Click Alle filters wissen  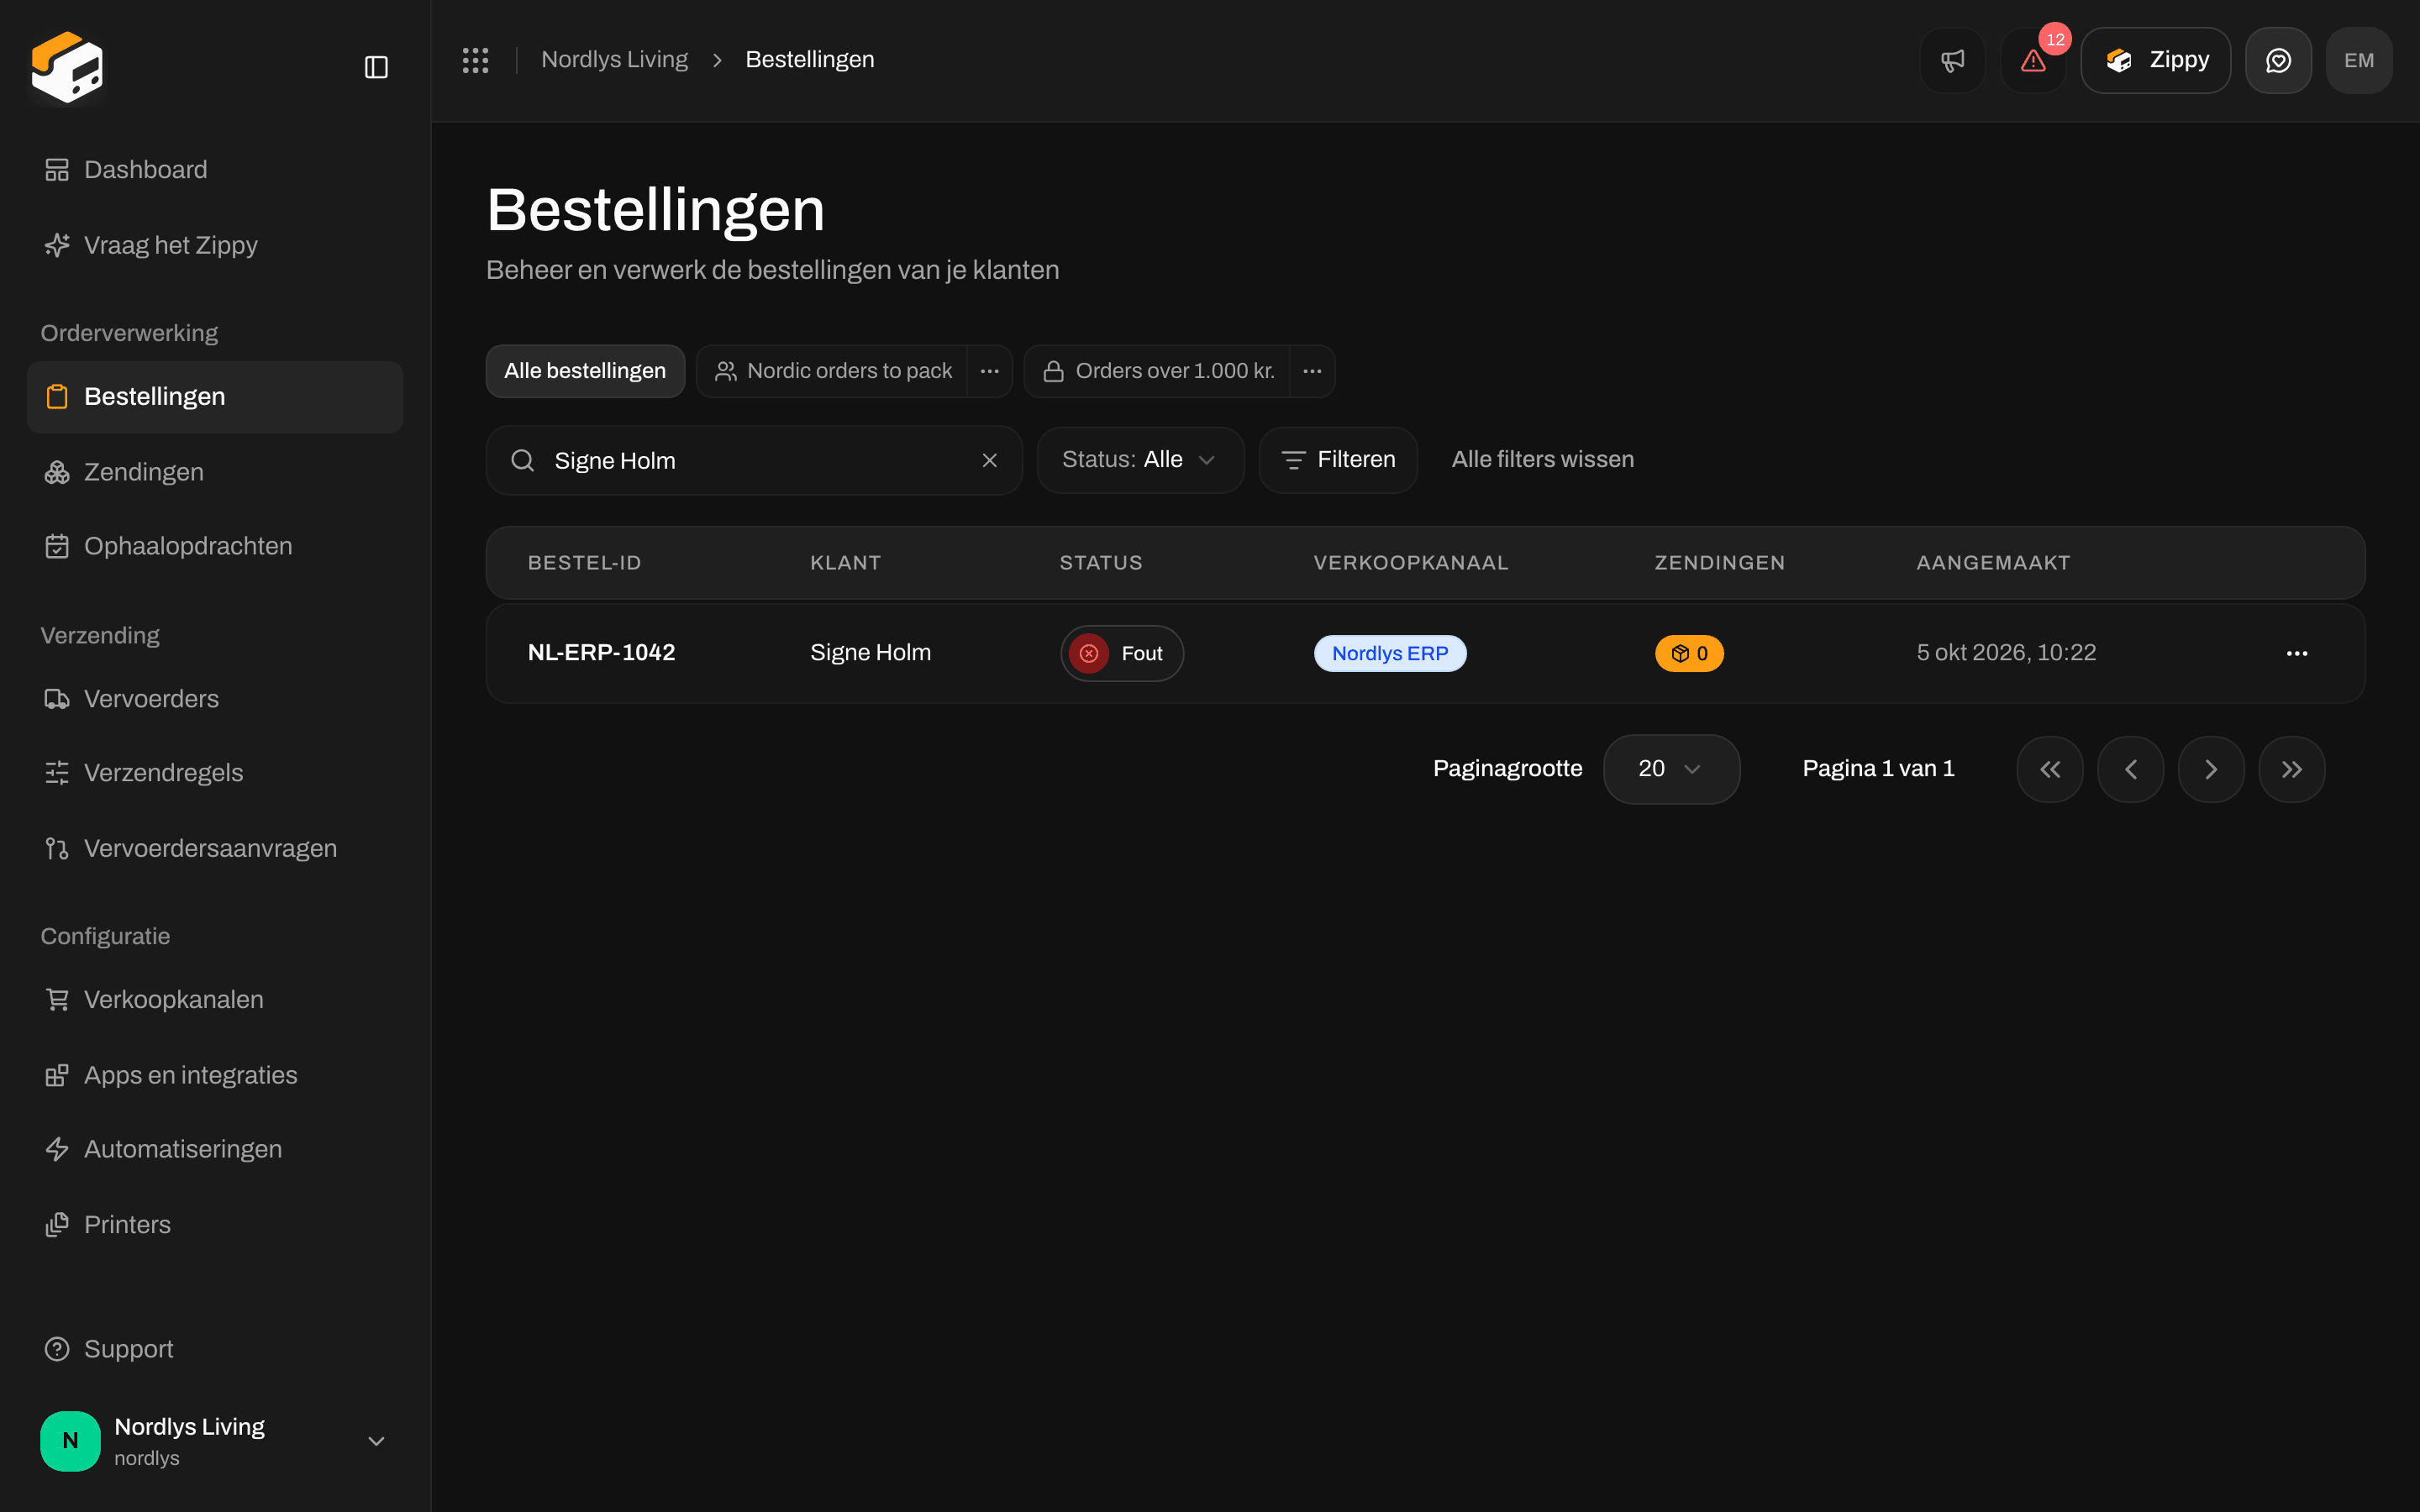pyautogui.click(x=1542, y=460)
